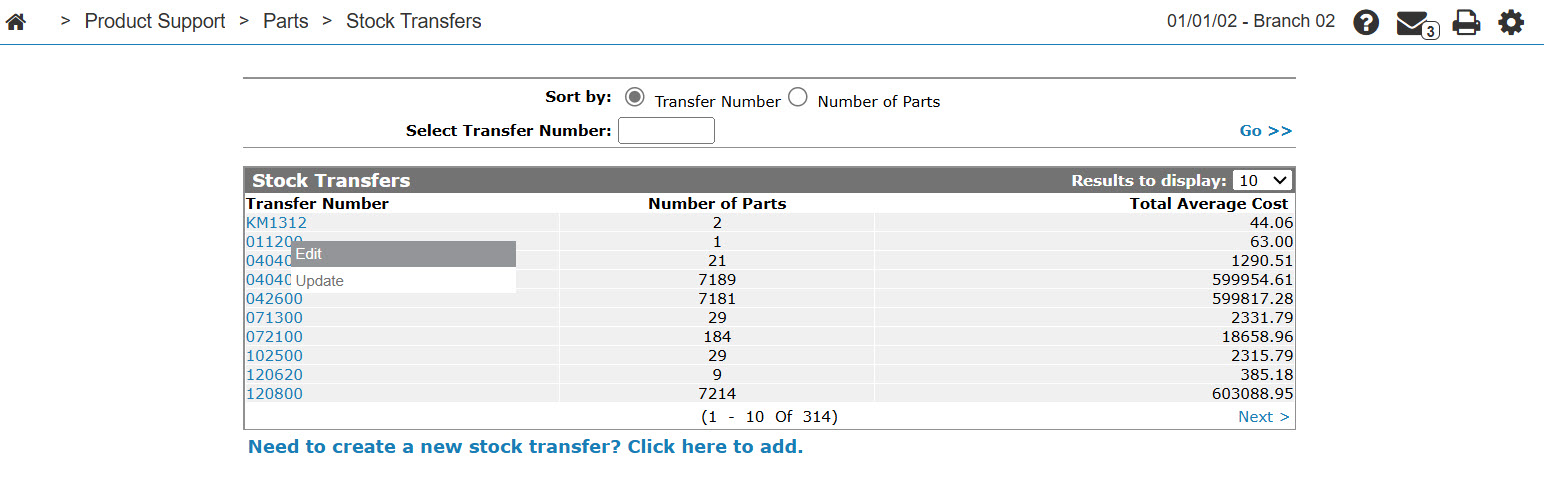Open transfer KM1312
Screen dimensions: 1544x480
(x=276, y=223)
